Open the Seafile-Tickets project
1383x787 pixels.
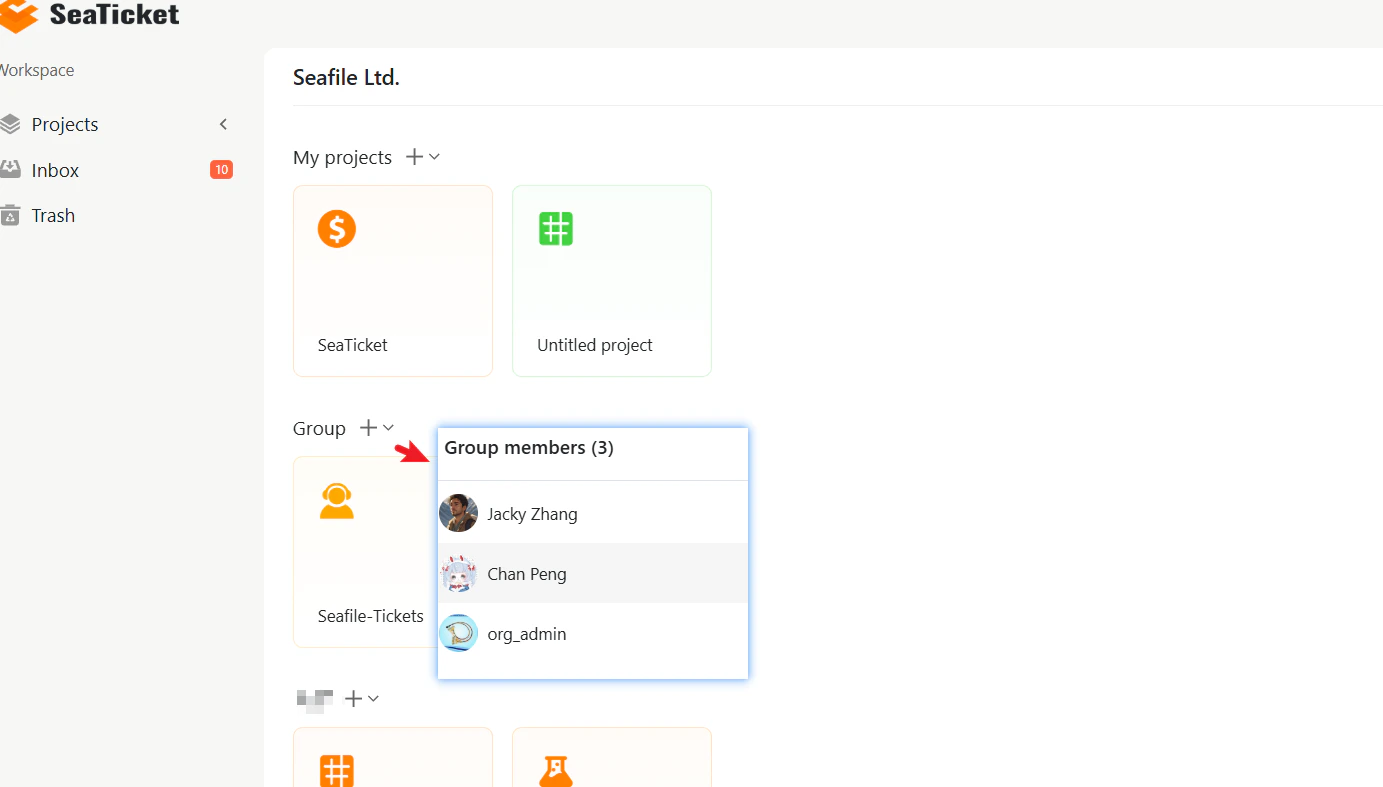pyautogui.click(x=366, y=552)
